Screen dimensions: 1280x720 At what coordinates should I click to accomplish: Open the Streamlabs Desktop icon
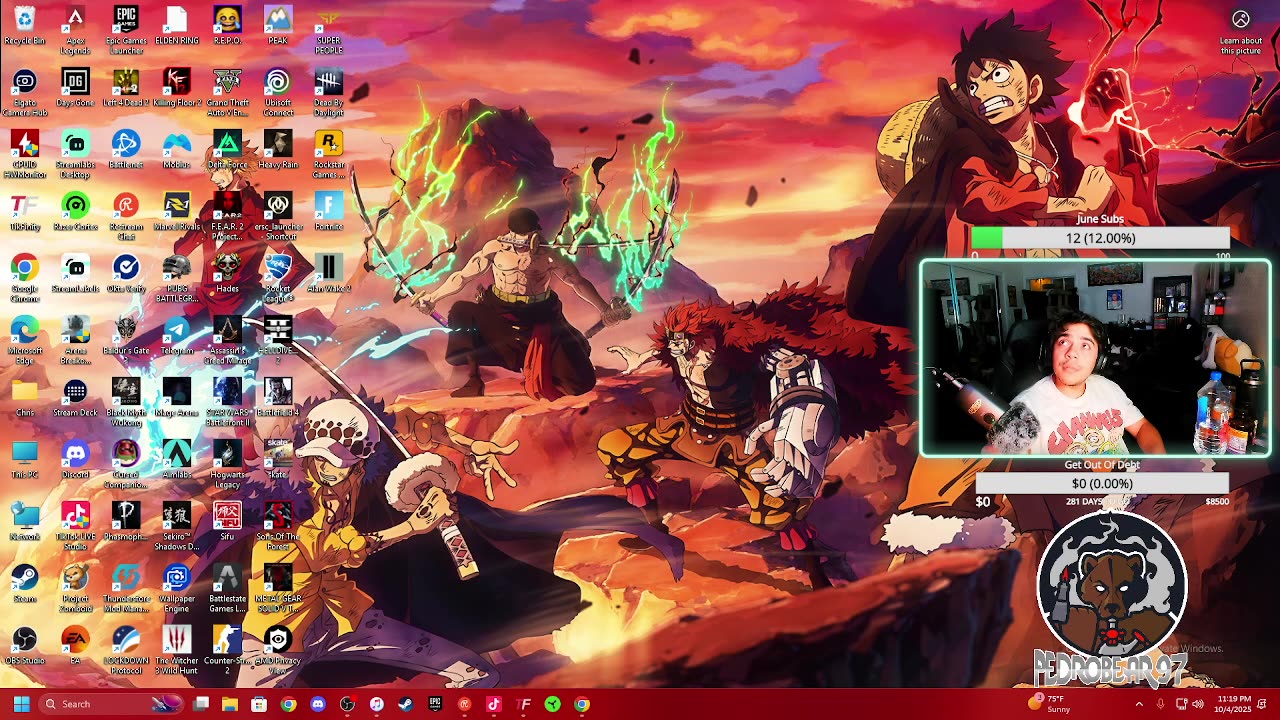(x=75, y=154)
